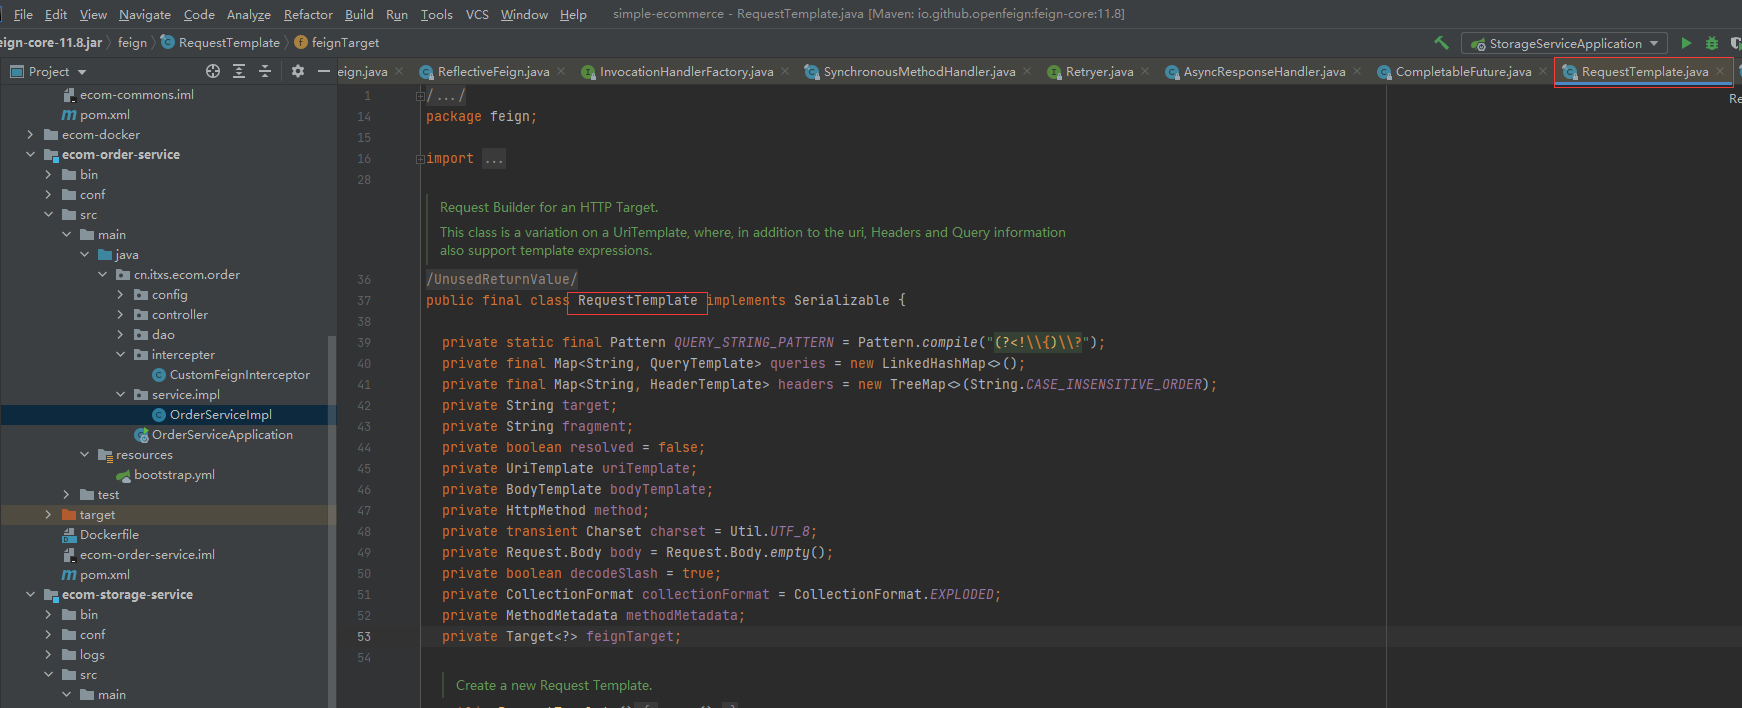Open the Window menu
The width and height of the screenshot is (1742, 708).
pyautogui.click(x=524, y=14)
